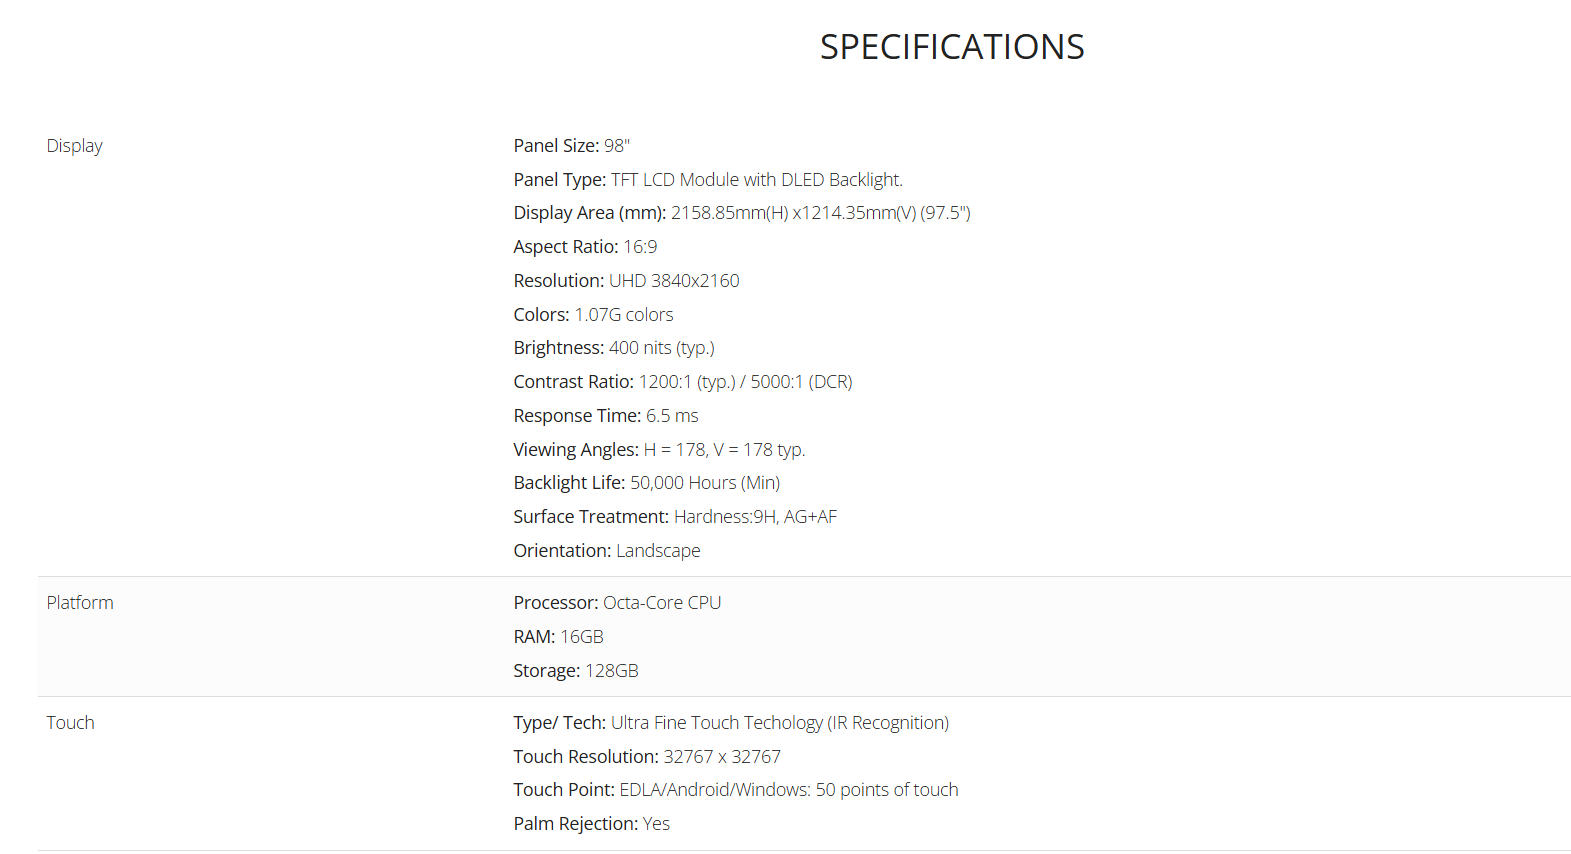This screenshot has height=854, width=1571.
Task: Click the Contrast Ratio specification
Action: 682,382
